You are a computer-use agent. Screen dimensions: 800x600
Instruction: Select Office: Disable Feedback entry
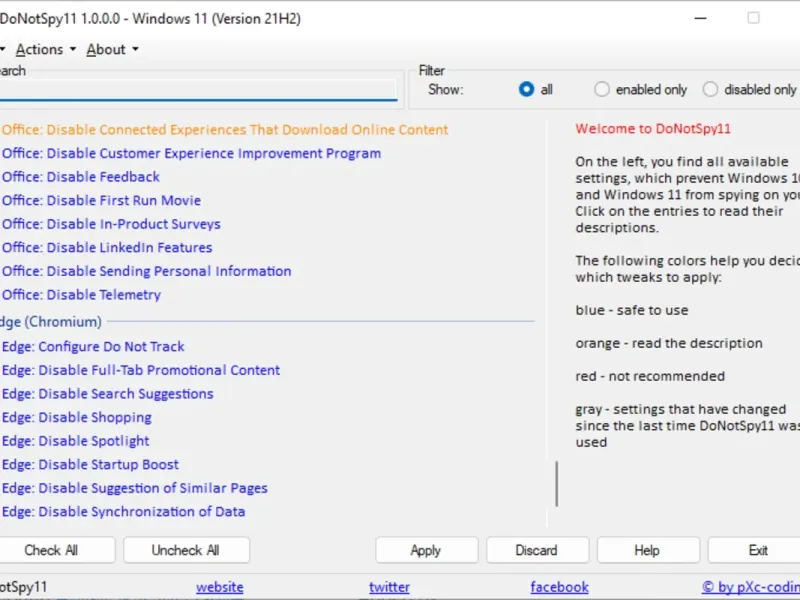[81, 177]
